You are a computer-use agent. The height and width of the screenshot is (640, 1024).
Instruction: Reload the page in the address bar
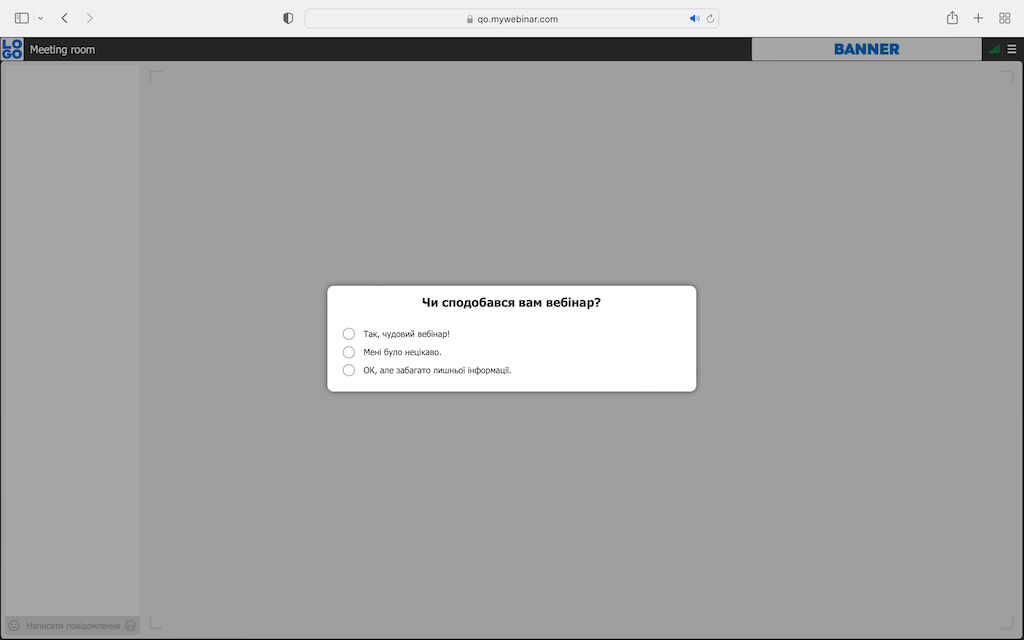tap(710, 18)
